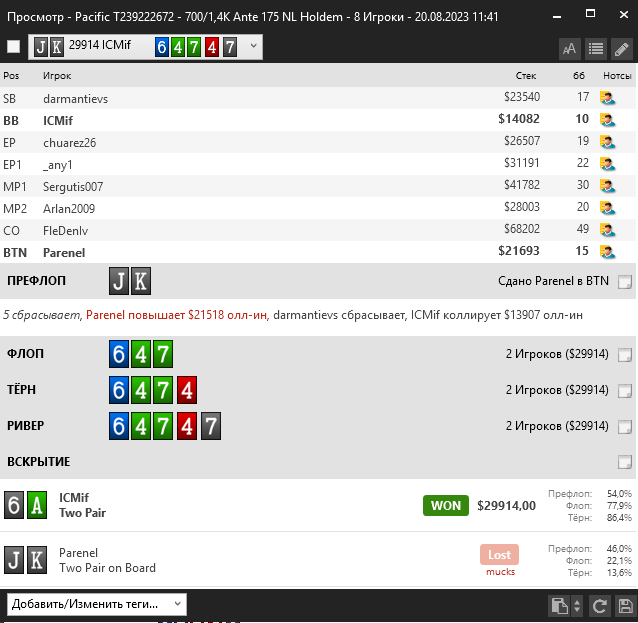Image resolution: width=638 pixels, height=623 pixels.
Task: Click Parenel's K hole card at showdown
Action: (x=37, y=560)
